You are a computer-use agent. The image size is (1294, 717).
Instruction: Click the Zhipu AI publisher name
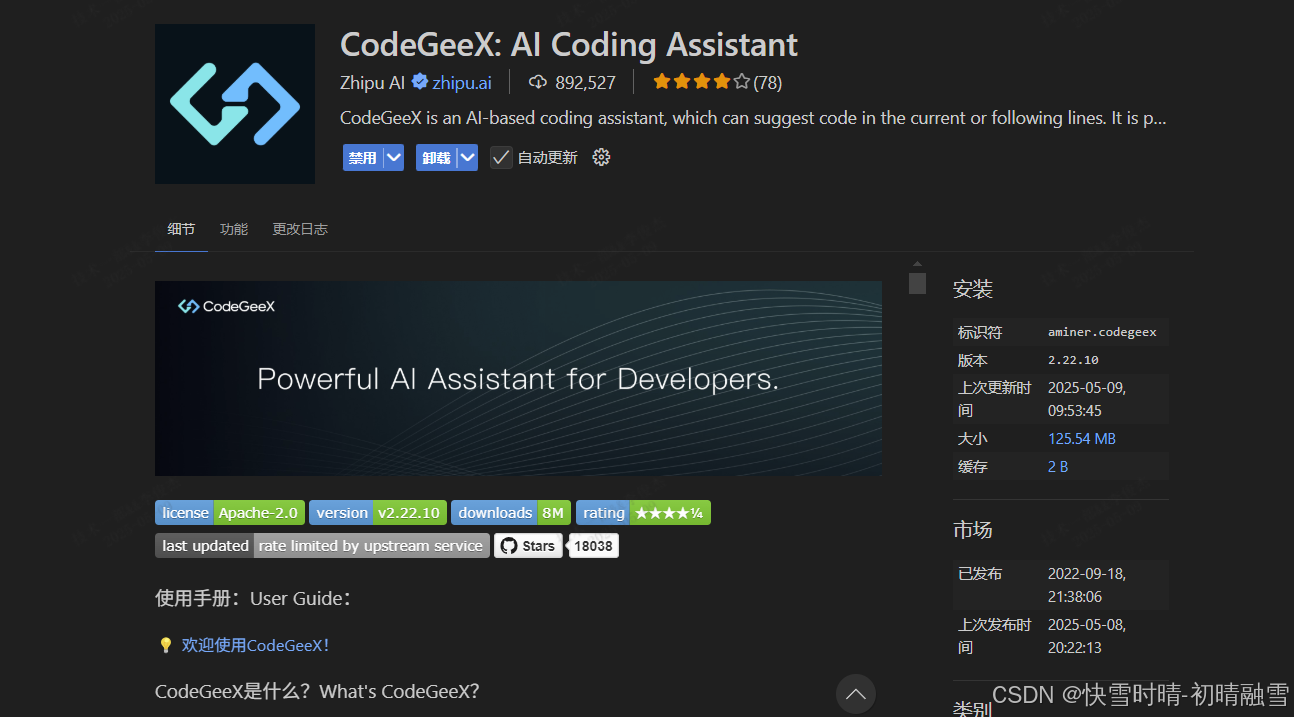coord(373,82)
